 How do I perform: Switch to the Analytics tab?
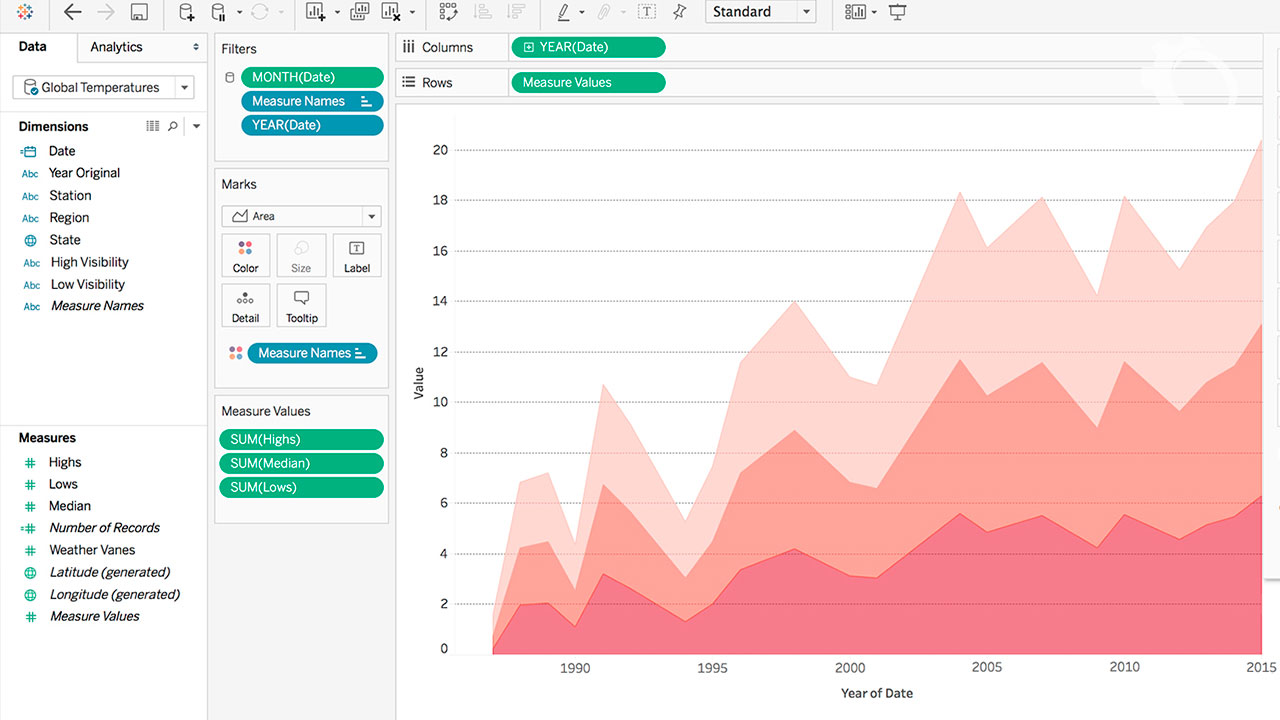tap(116, 47)
